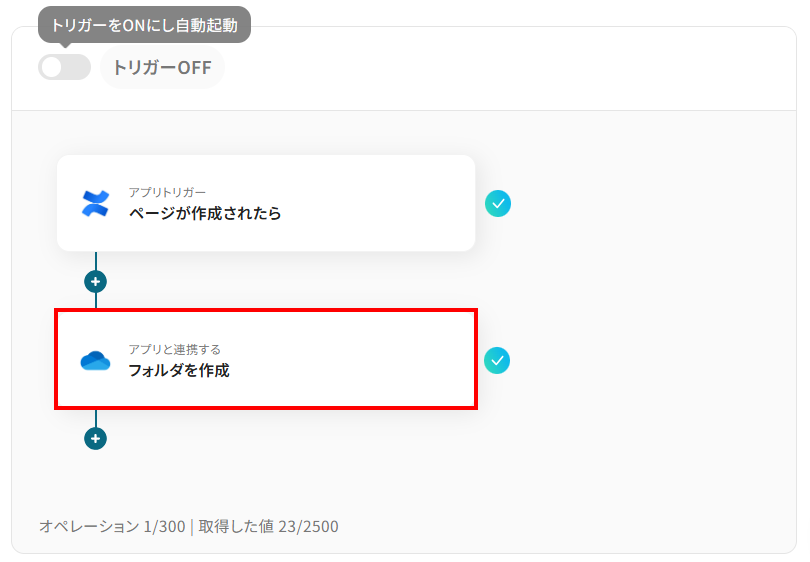Click the オペレーション 1/300 counter
This screenshot has width=810, height=562.
click(112, 526)
